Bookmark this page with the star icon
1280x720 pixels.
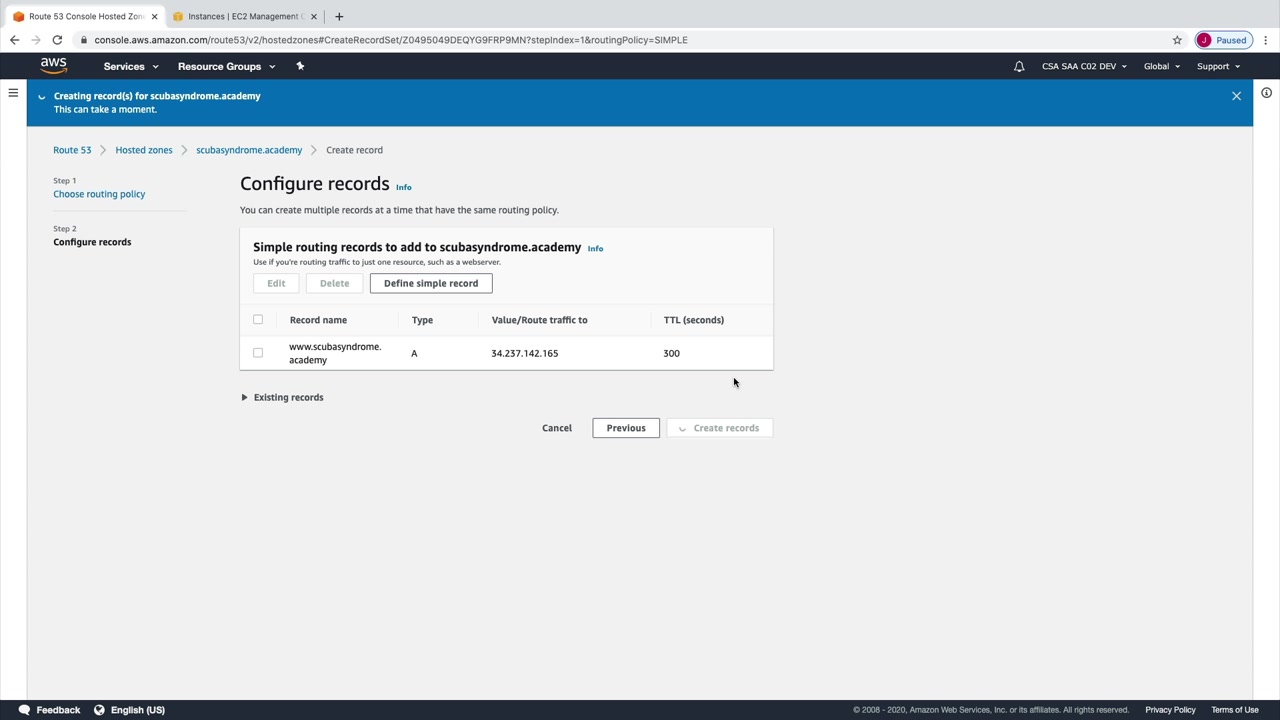click(1177, 40)
